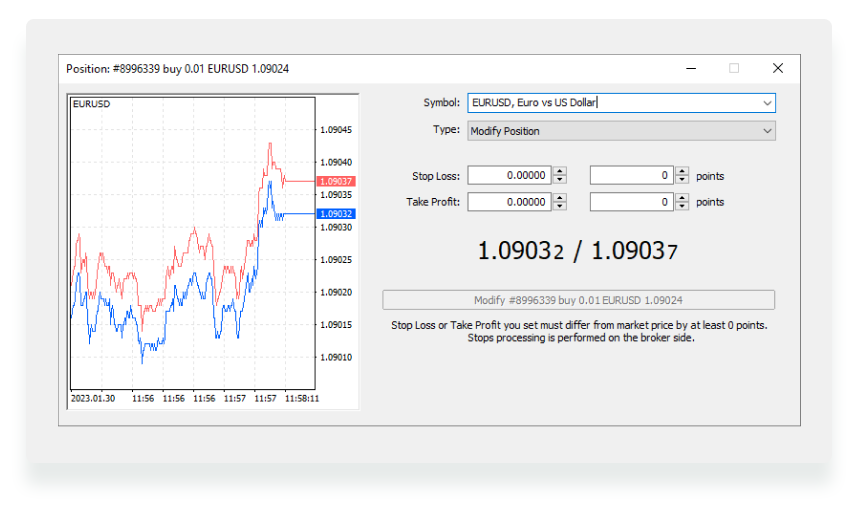The image size is (857, 515).
Task: Click the Stop Loss points field
Action: pos(632,175)
